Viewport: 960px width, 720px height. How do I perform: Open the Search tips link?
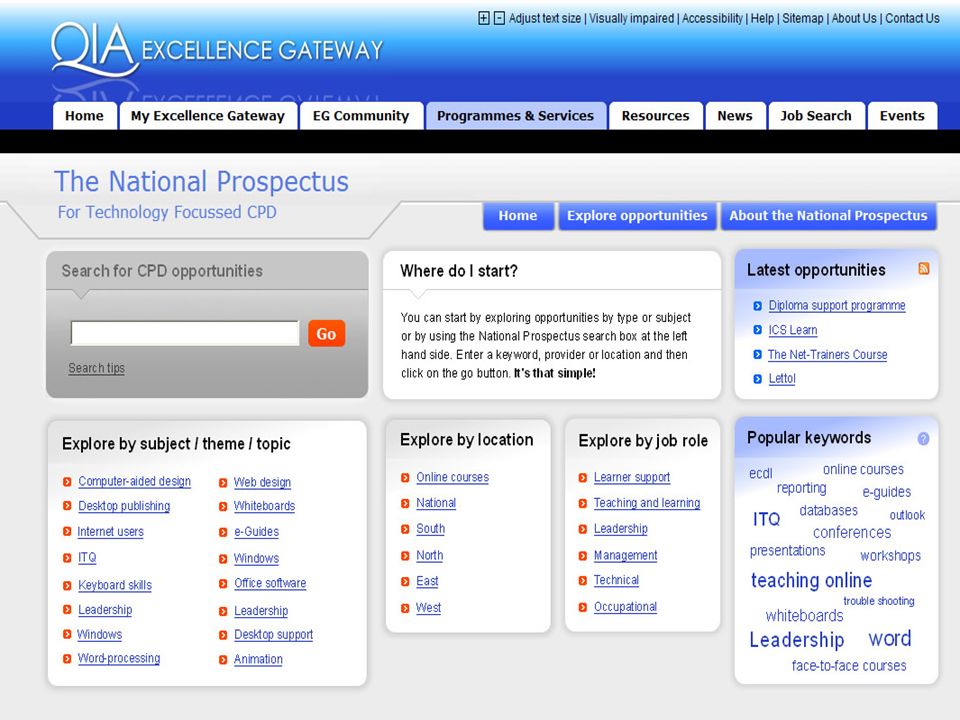tap(97, 368)
